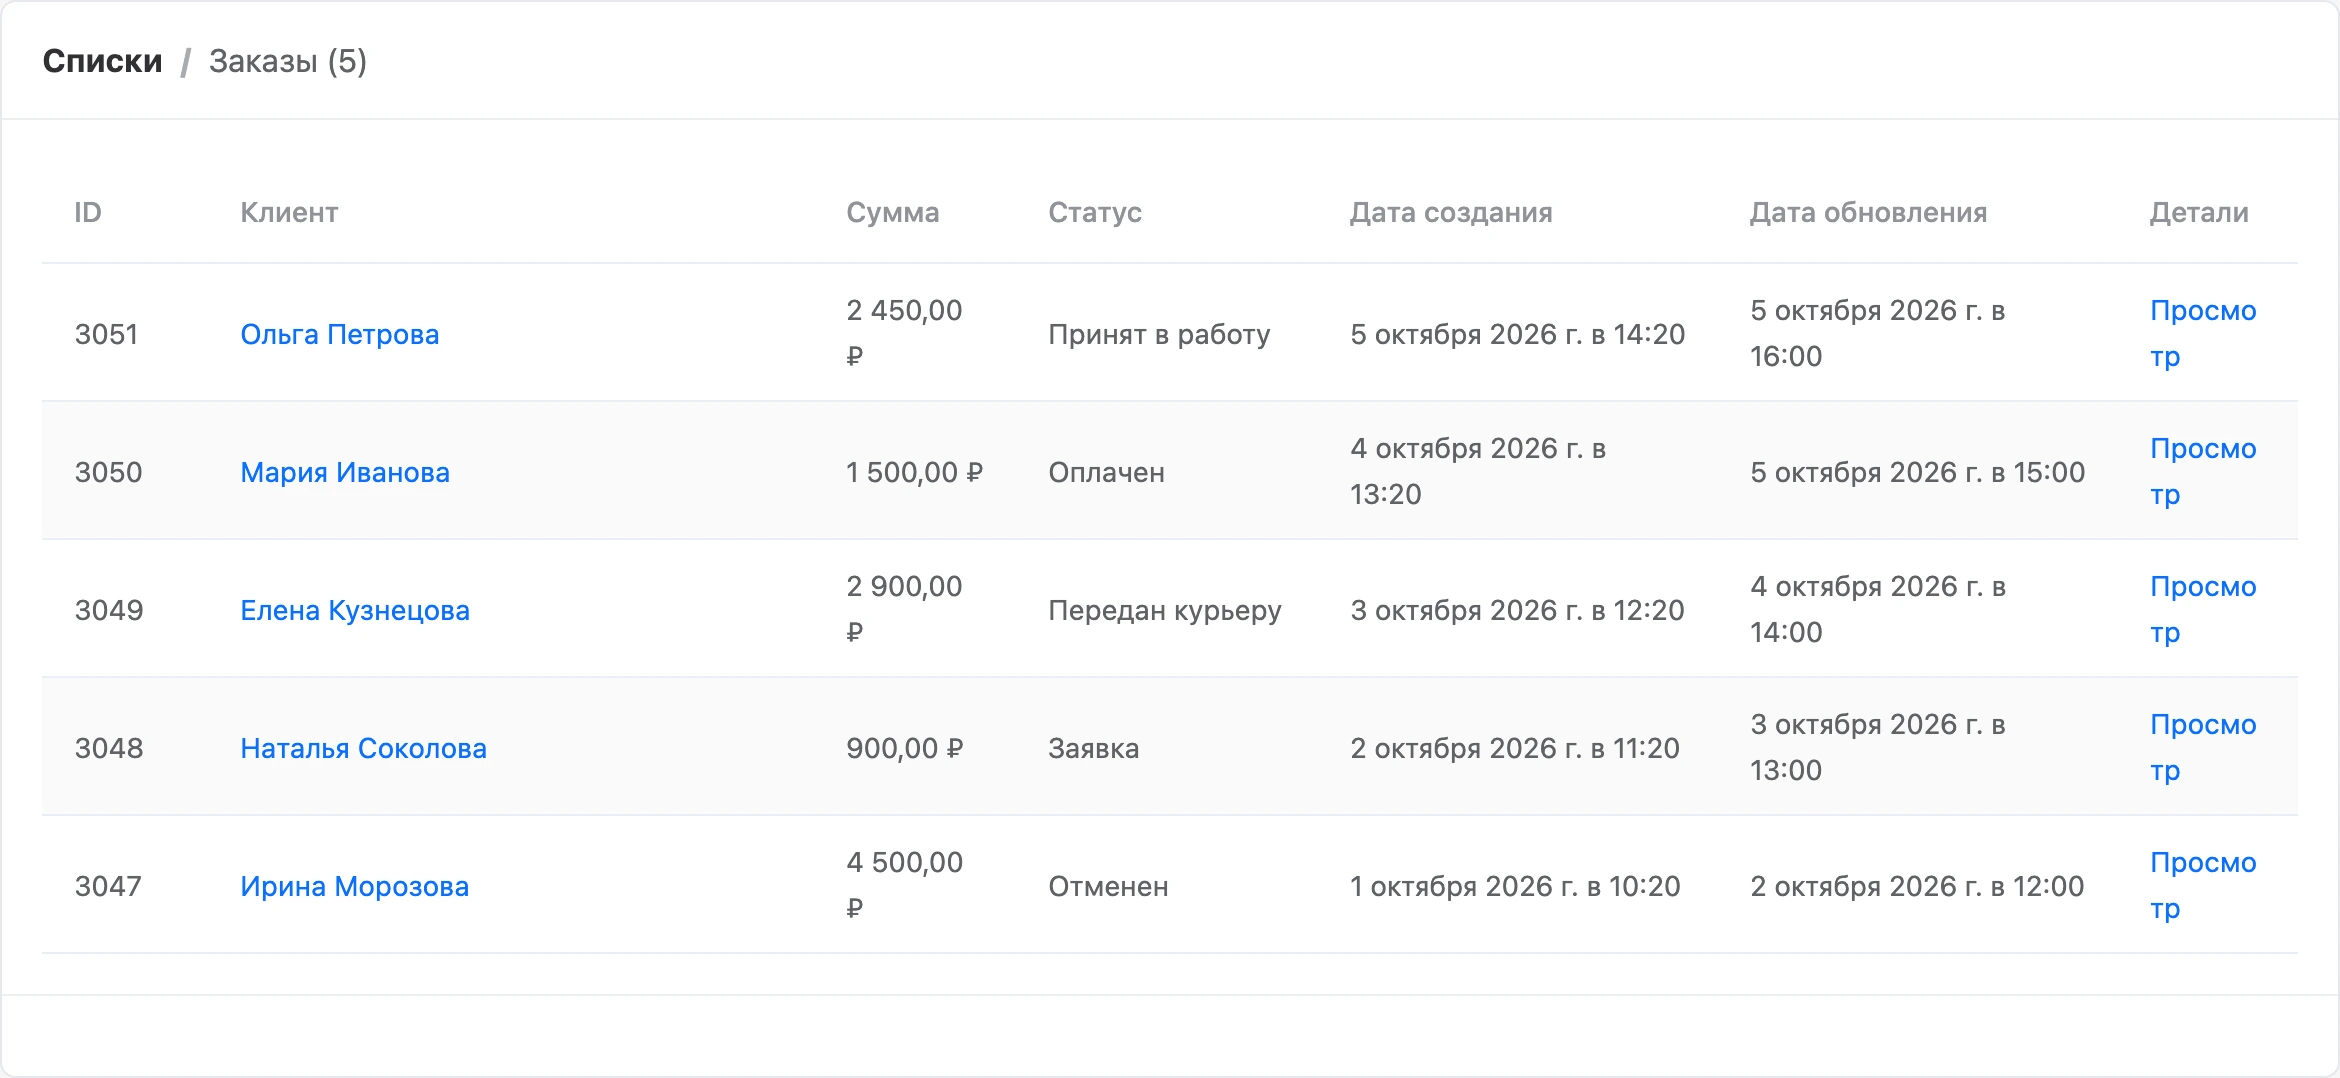
Task: Open the Списки breadcrumb link
Action: 102,61
